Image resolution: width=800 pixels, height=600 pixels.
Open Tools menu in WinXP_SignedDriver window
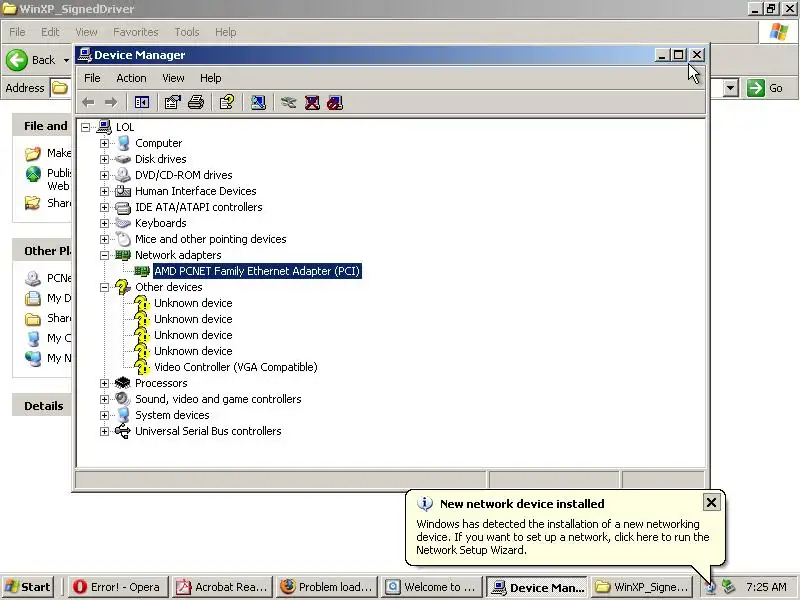pos(187,32)
